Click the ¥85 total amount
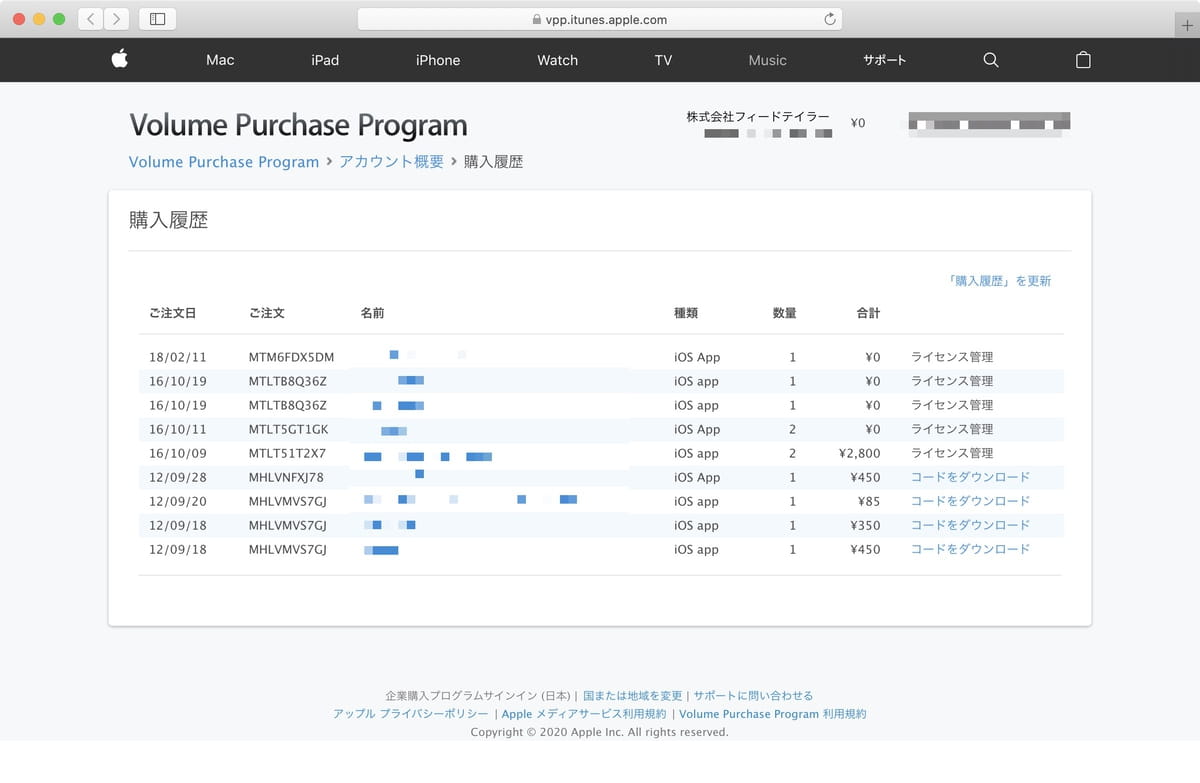 869,501
